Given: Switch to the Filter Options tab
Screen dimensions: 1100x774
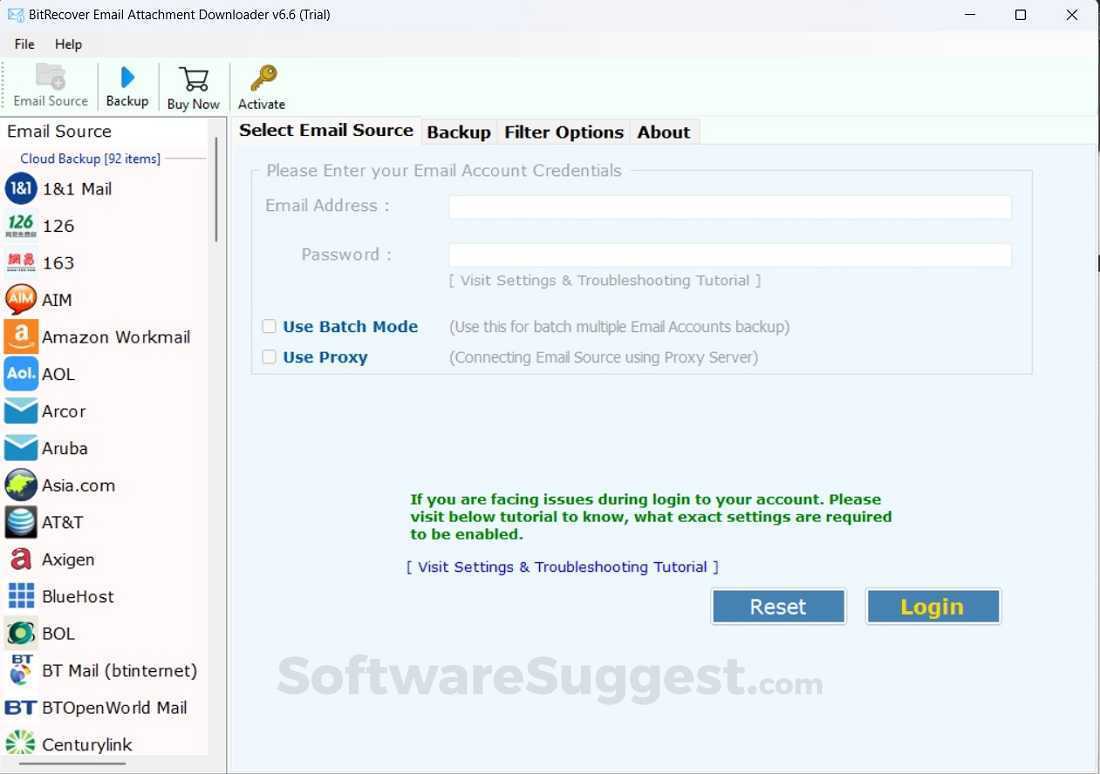Looking at the screenshot, I should point(563,131).
